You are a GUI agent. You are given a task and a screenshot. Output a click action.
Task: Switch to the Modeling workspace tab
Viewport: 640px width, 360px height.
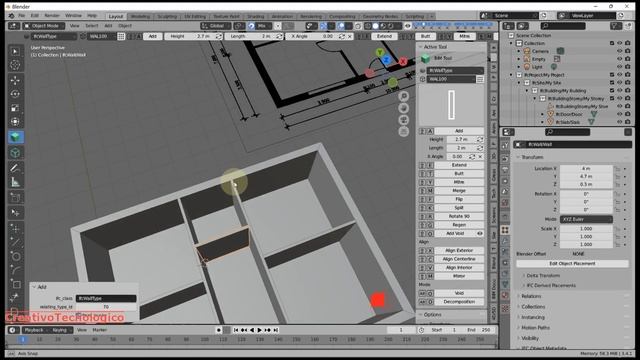pos(140,16)
